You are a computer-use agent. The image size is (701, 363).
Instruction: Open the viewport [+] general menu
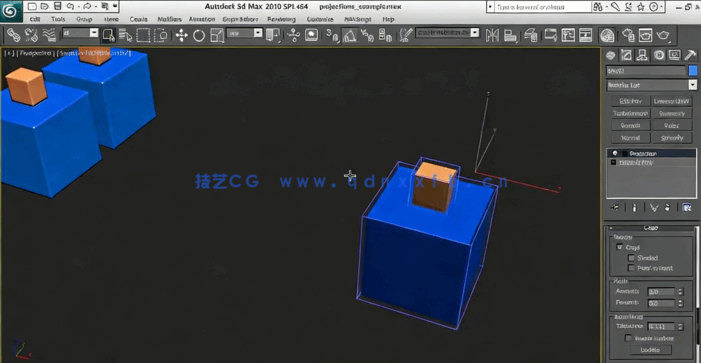coord(9,53)
